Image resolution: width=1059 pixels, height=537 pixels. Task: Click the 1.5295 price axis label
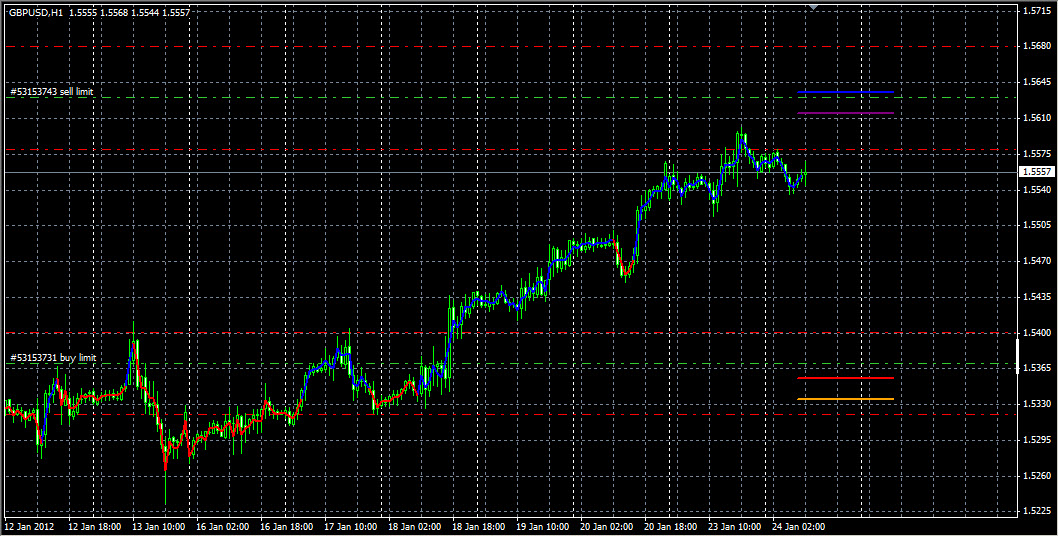(1037, 440)
